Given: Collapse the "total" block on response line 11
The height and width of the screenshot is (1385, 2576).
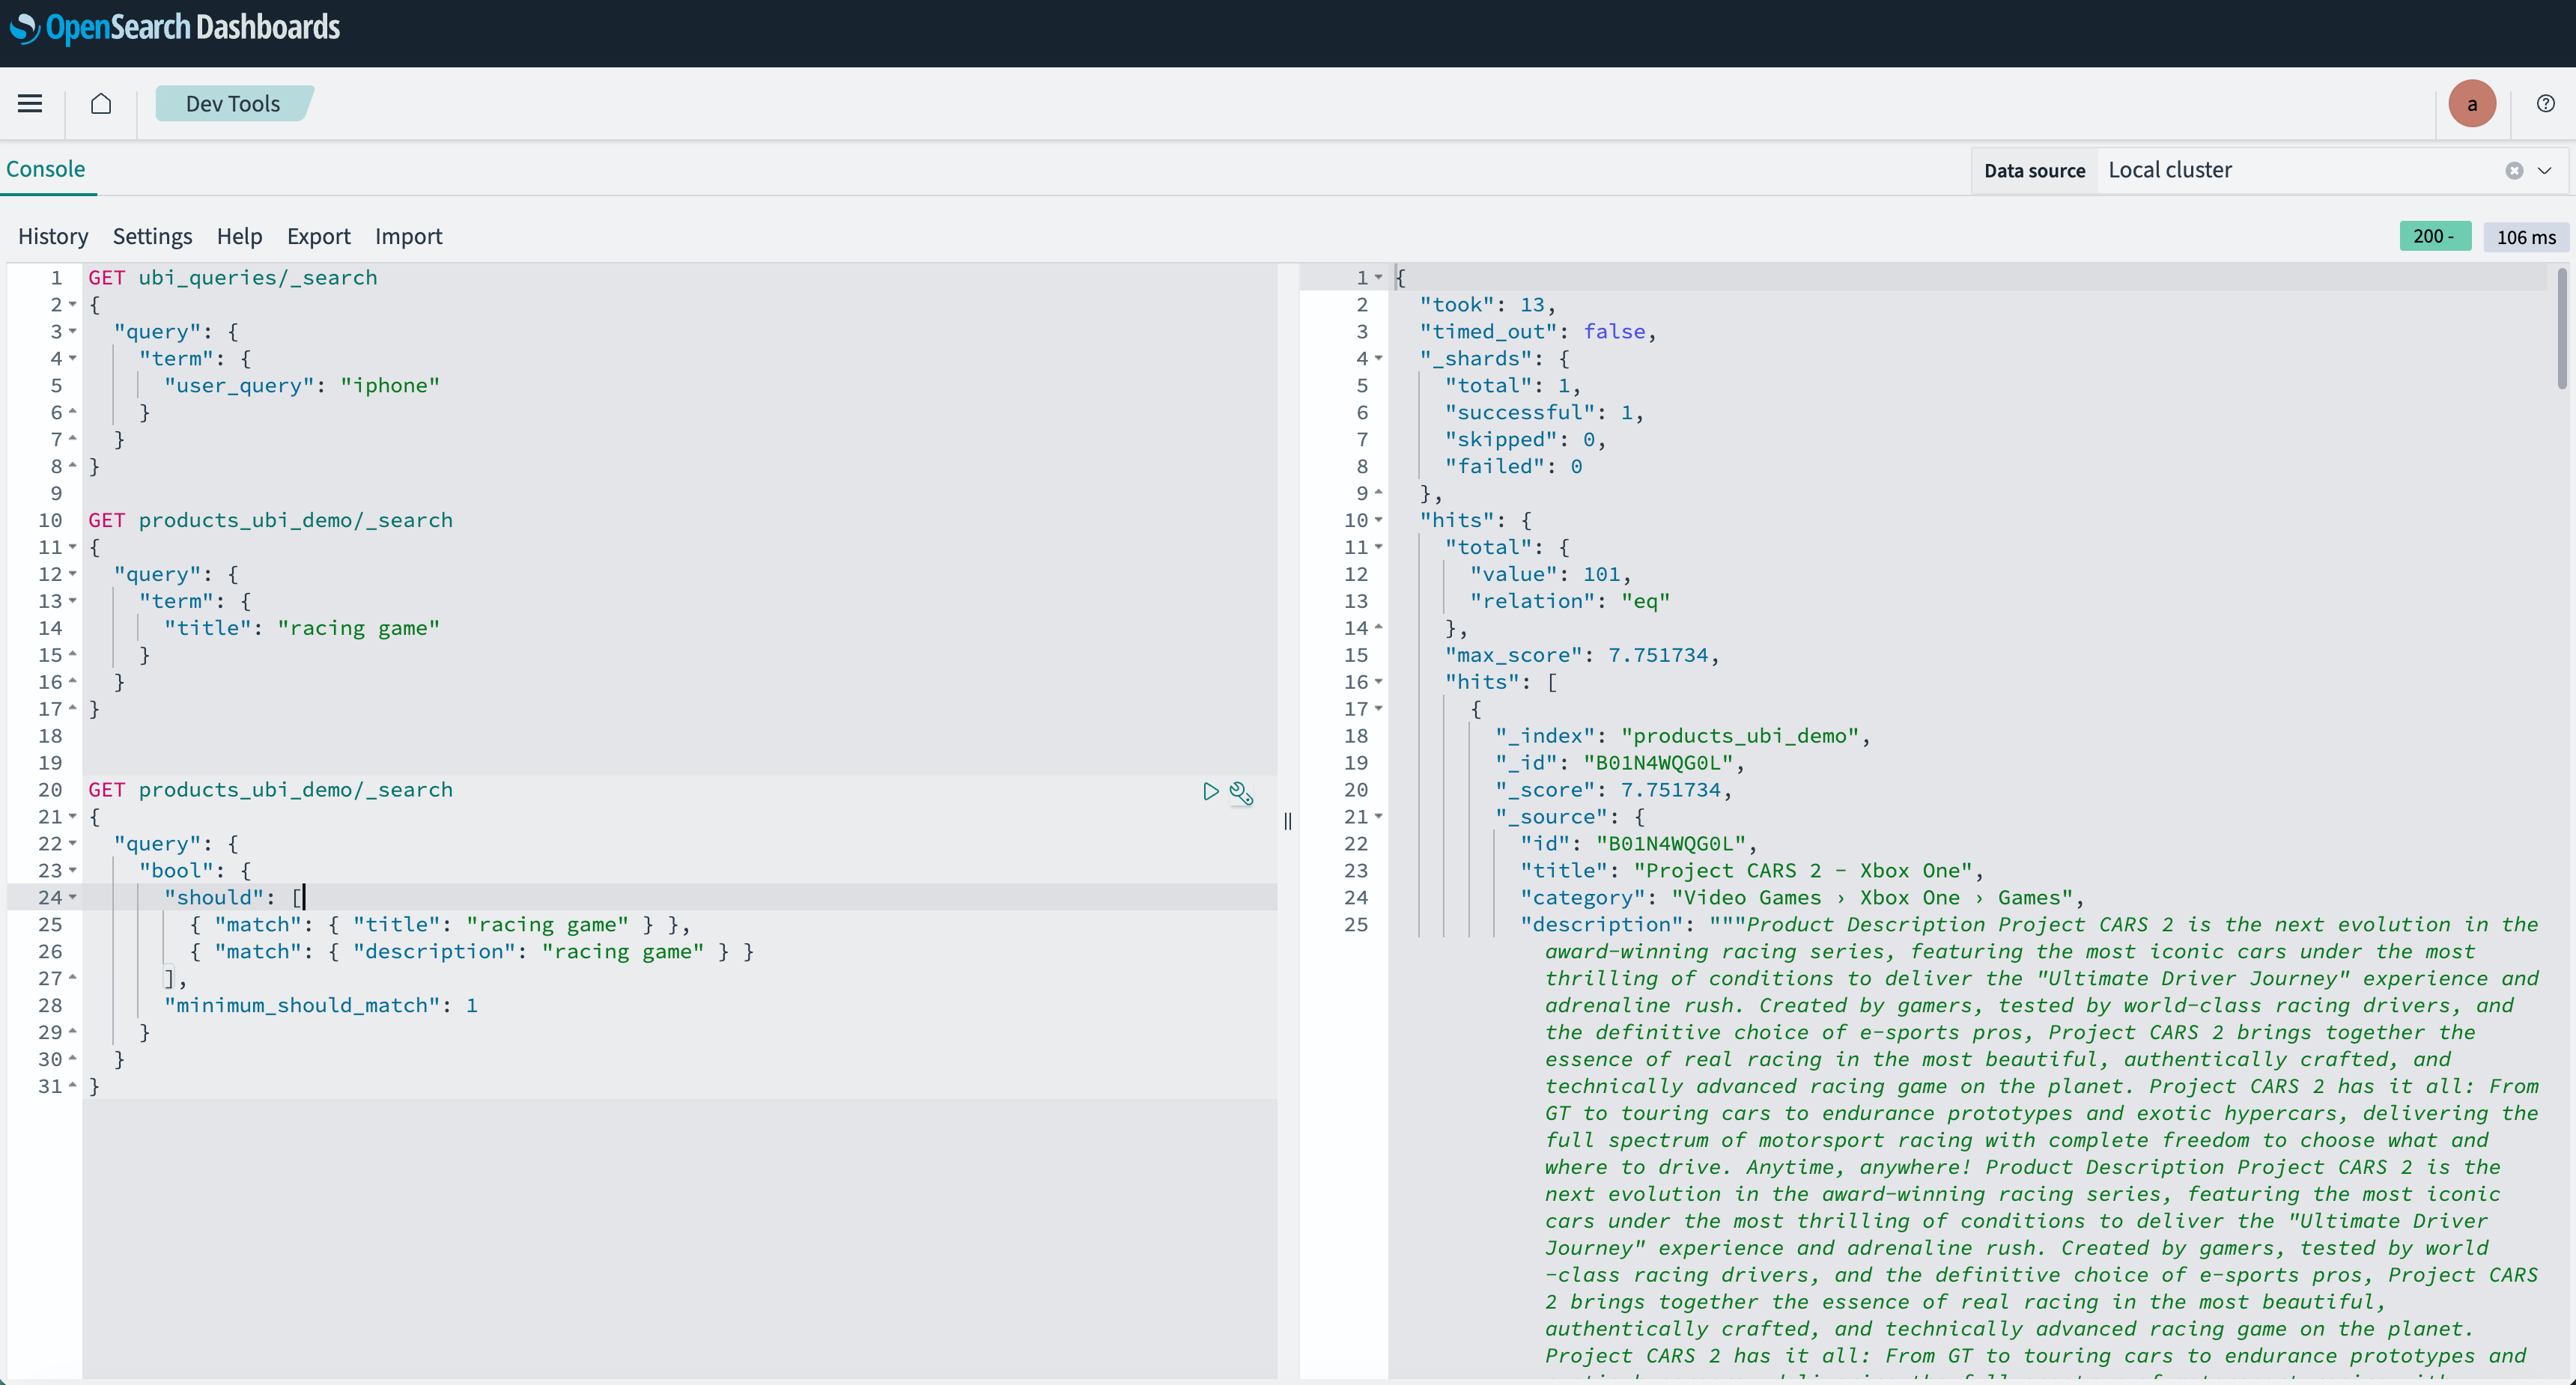Looking at the screenshot, I should pos(1379,548).
